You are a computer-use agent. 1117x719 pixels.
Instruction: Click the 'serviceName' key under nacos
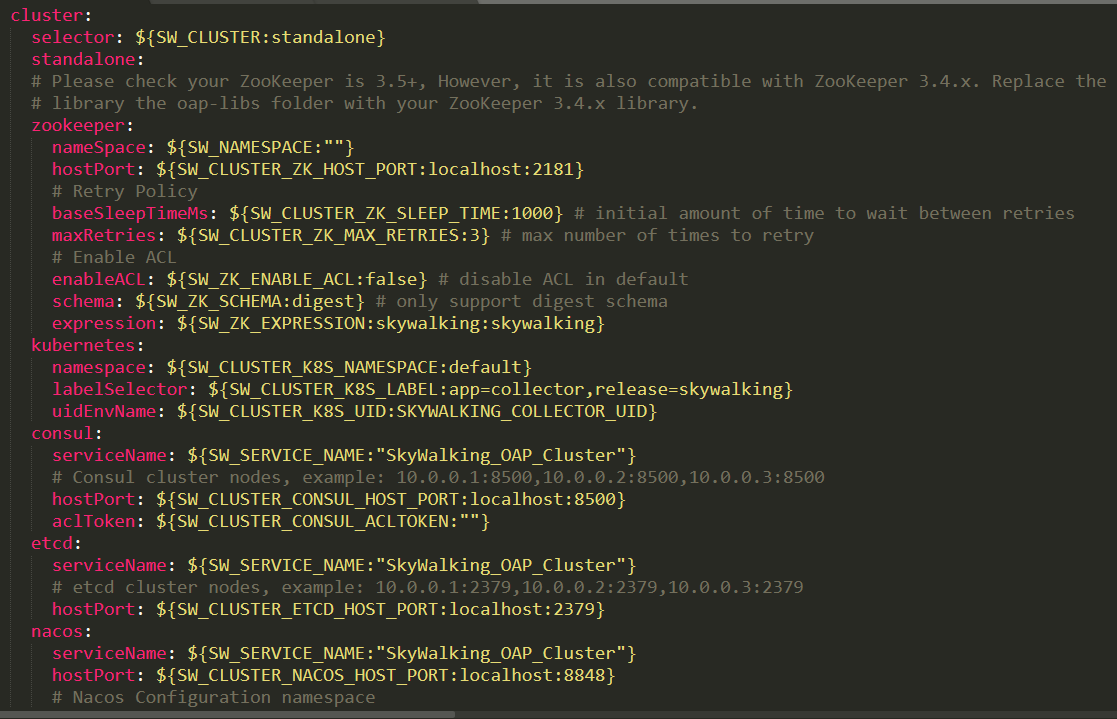click(109, 653)
